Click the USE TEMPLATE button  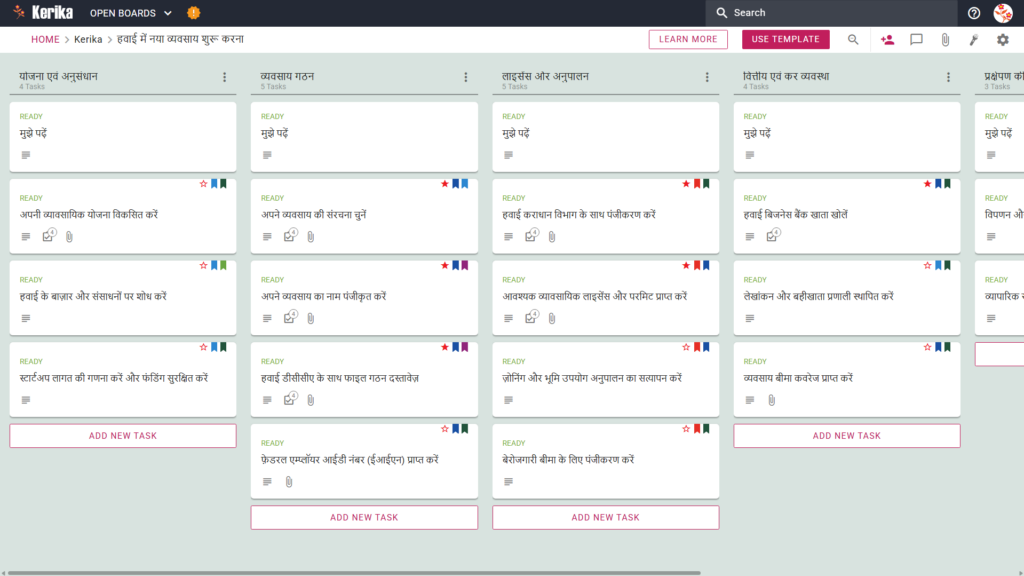coord(786,39)
